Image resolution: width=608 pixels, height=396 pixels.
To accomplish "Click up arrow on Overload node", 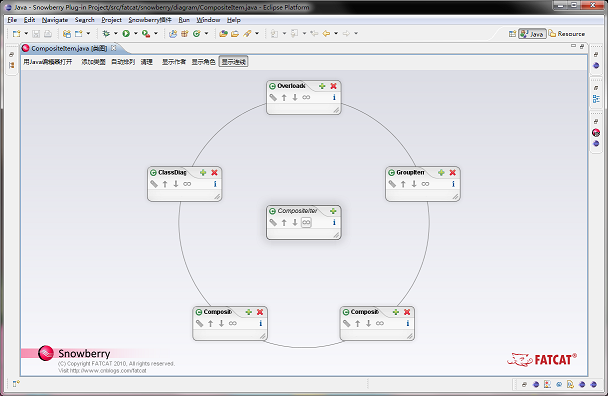I will (284, 97).
